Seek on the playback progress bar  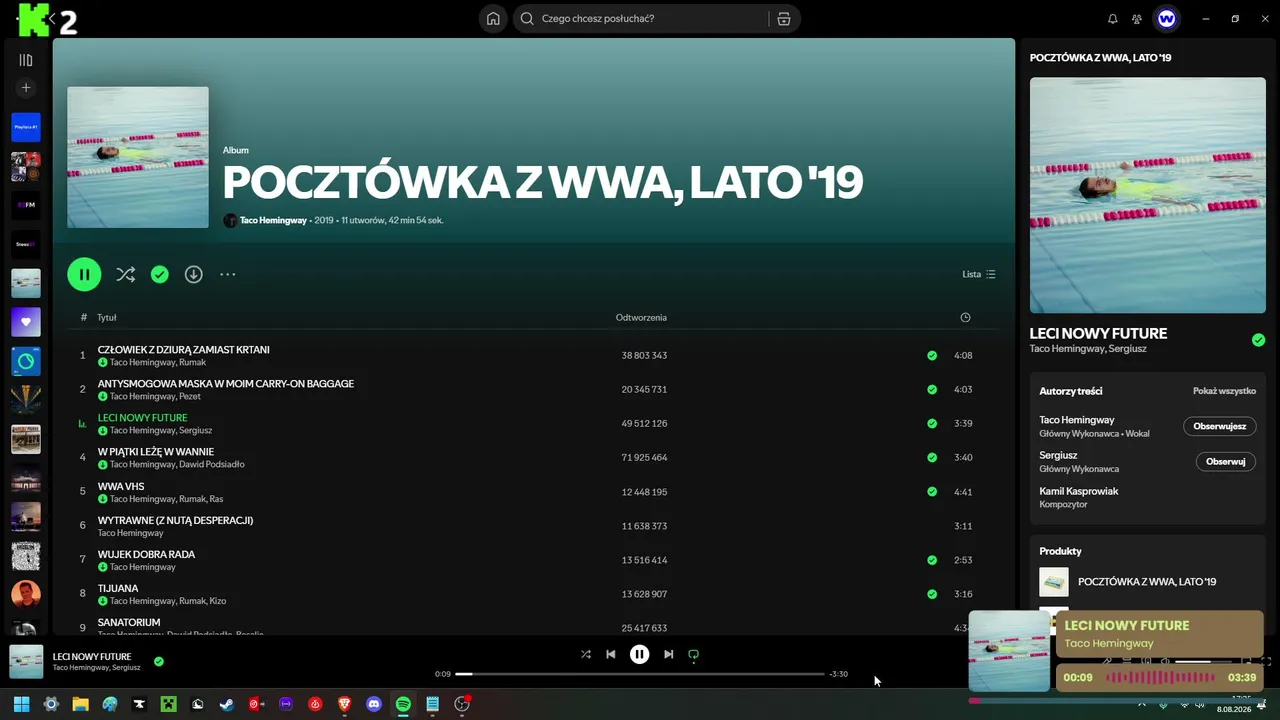coord(640,674)
